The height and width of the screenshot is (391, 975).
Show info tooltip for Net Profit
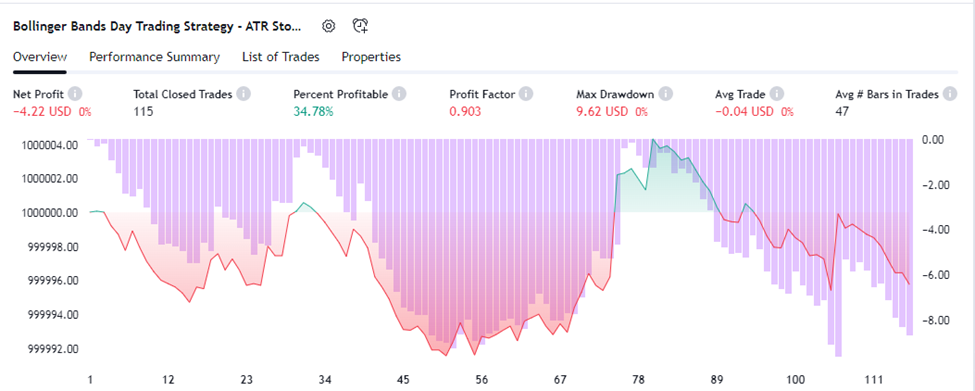[x=75, y=94]
